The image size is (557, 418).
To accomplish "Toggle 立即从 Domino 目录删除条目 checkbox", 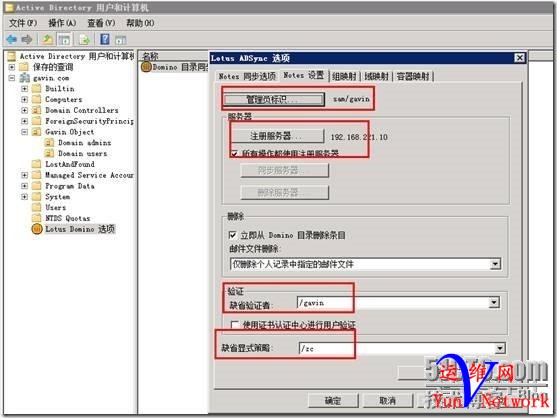I will (x=233, y=235).
